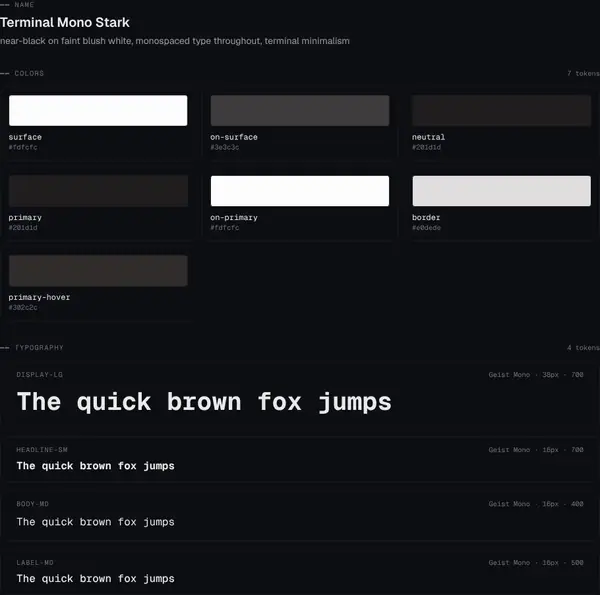Click the surface token name label
Screen dimensions: 600x595
point(25,137)
